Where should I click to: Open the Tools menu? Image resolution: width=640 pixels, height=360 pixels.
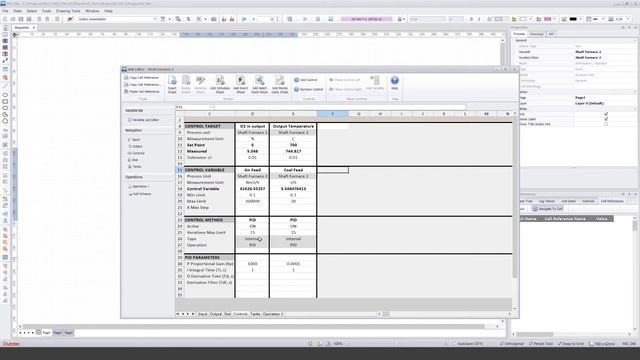click(47, 11)
